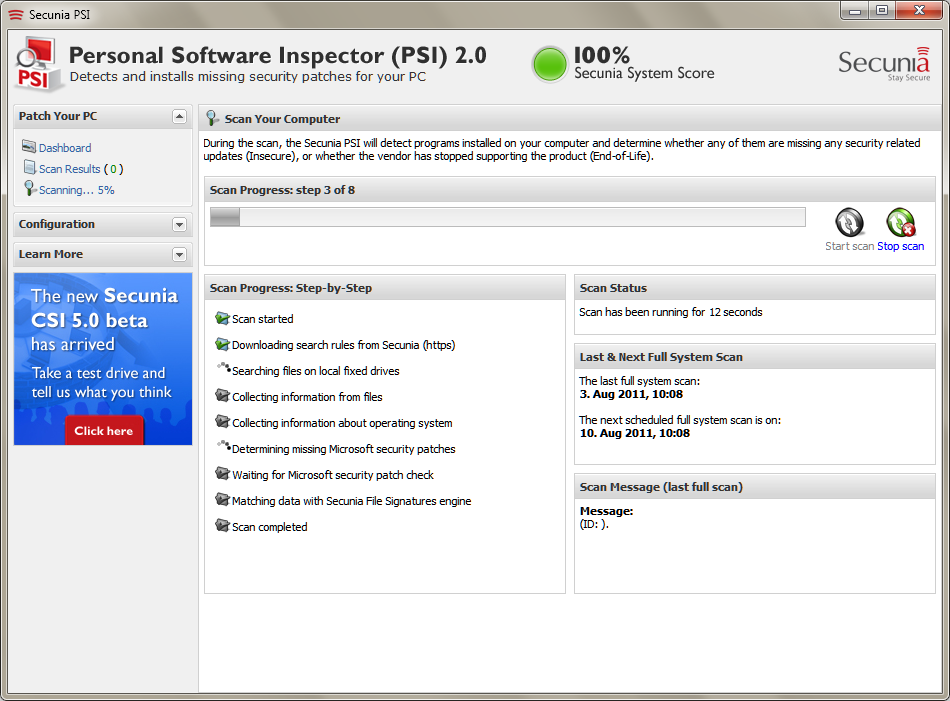Click the Scan started step icon
Screen dimensions: 950x701
[222, 318]
